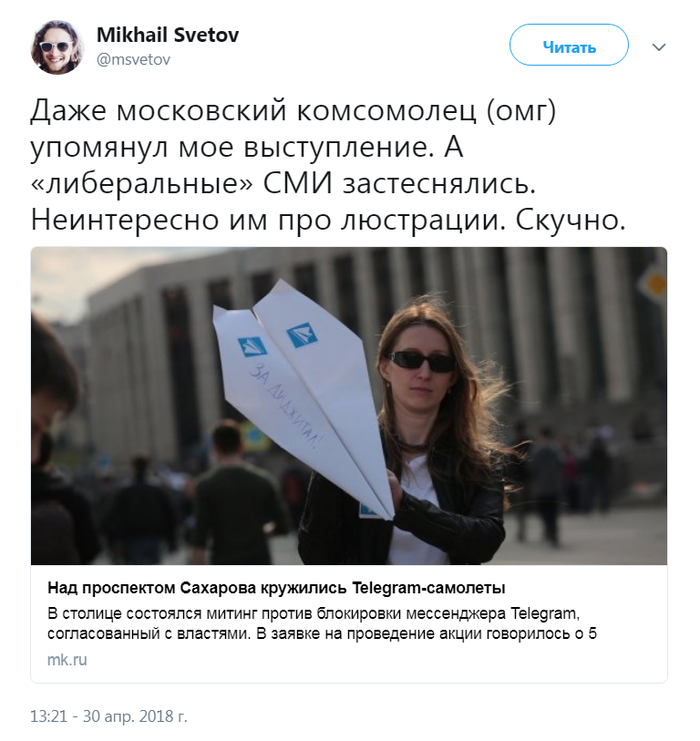Screen dimensions: 700x741
Task: Click the mk.ru domain label
Action: [x=67, y=660]
